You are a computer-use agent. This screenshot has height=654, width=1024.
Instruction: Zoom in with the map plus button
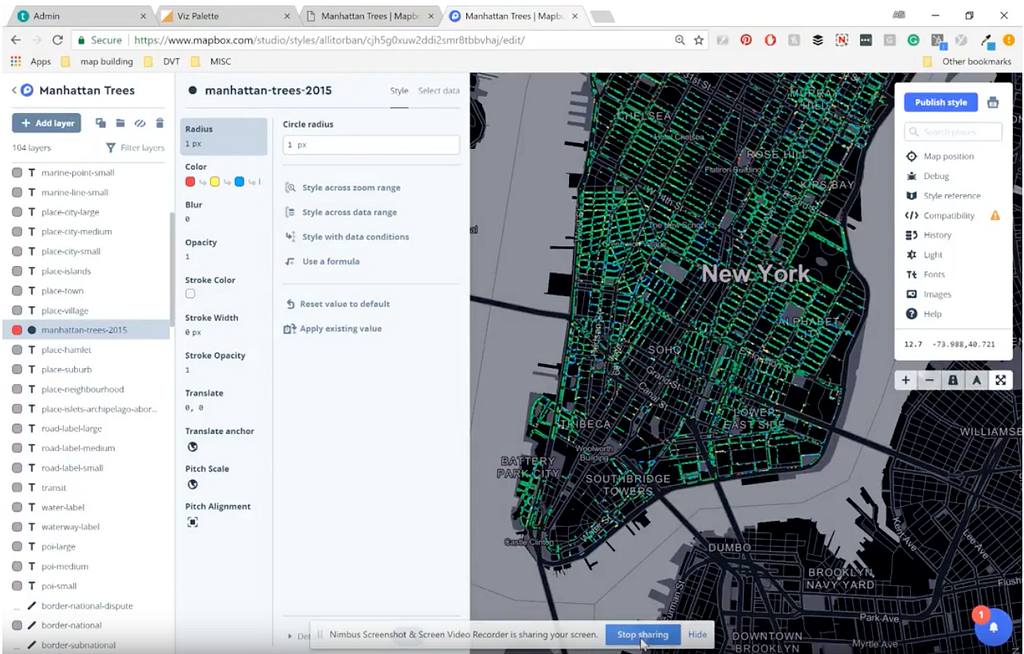906,380
